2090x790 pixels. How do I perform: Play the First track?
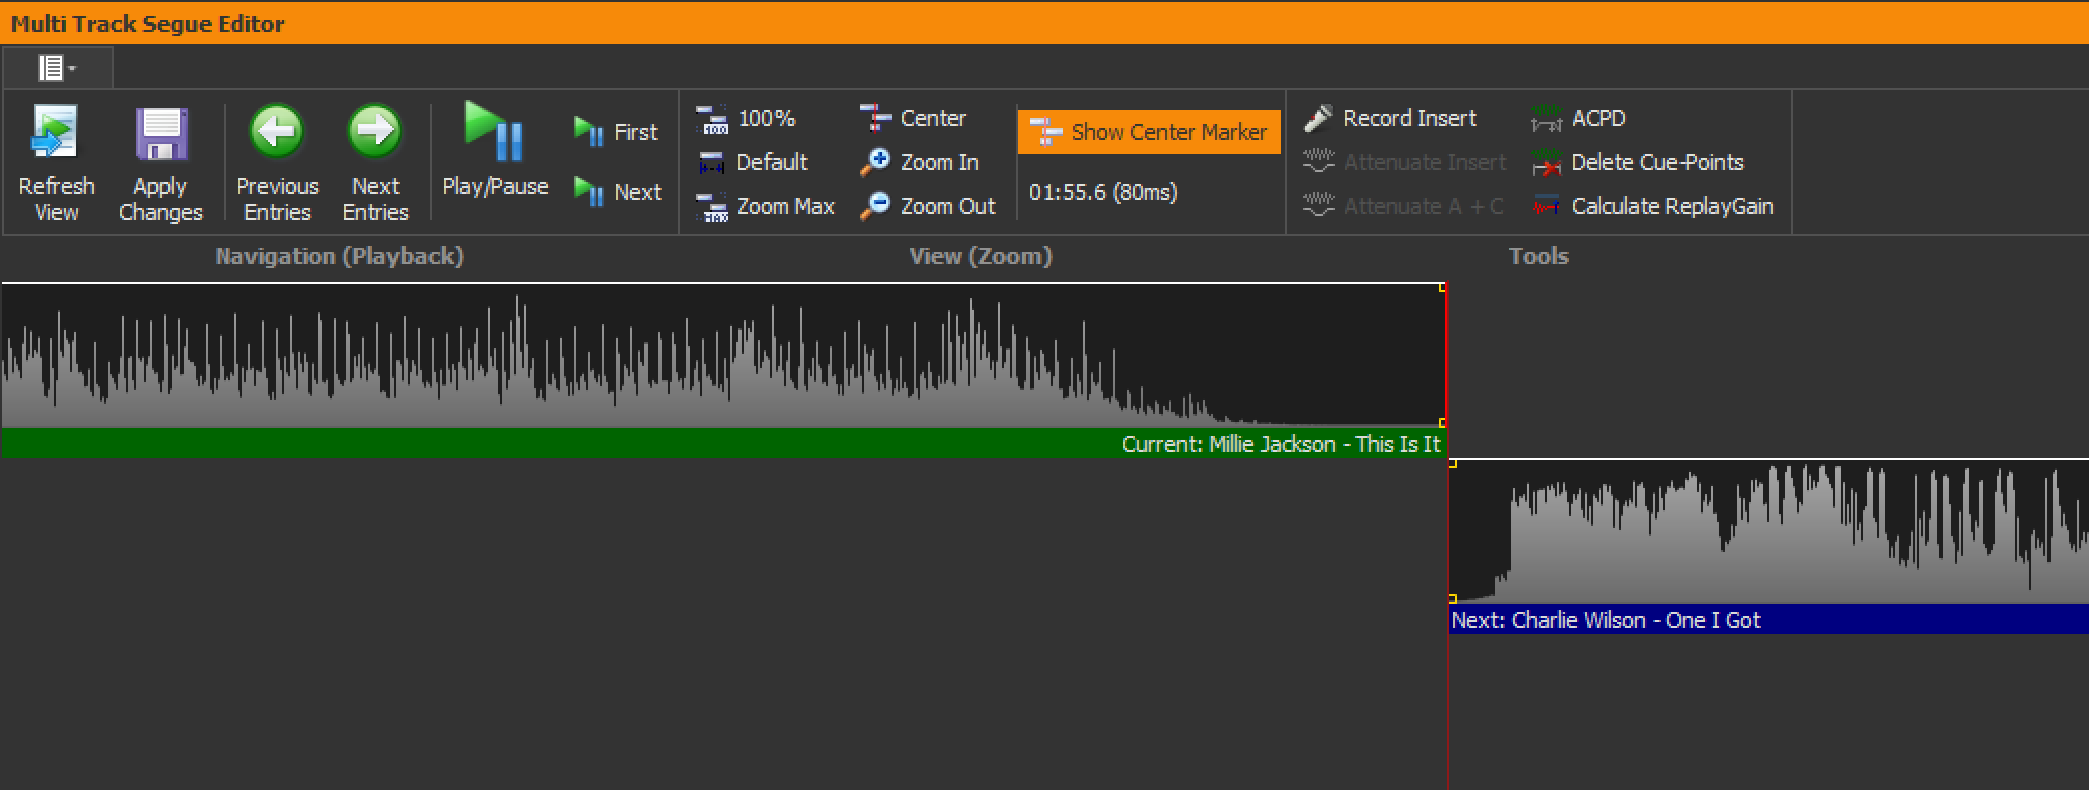click(616, 132)
